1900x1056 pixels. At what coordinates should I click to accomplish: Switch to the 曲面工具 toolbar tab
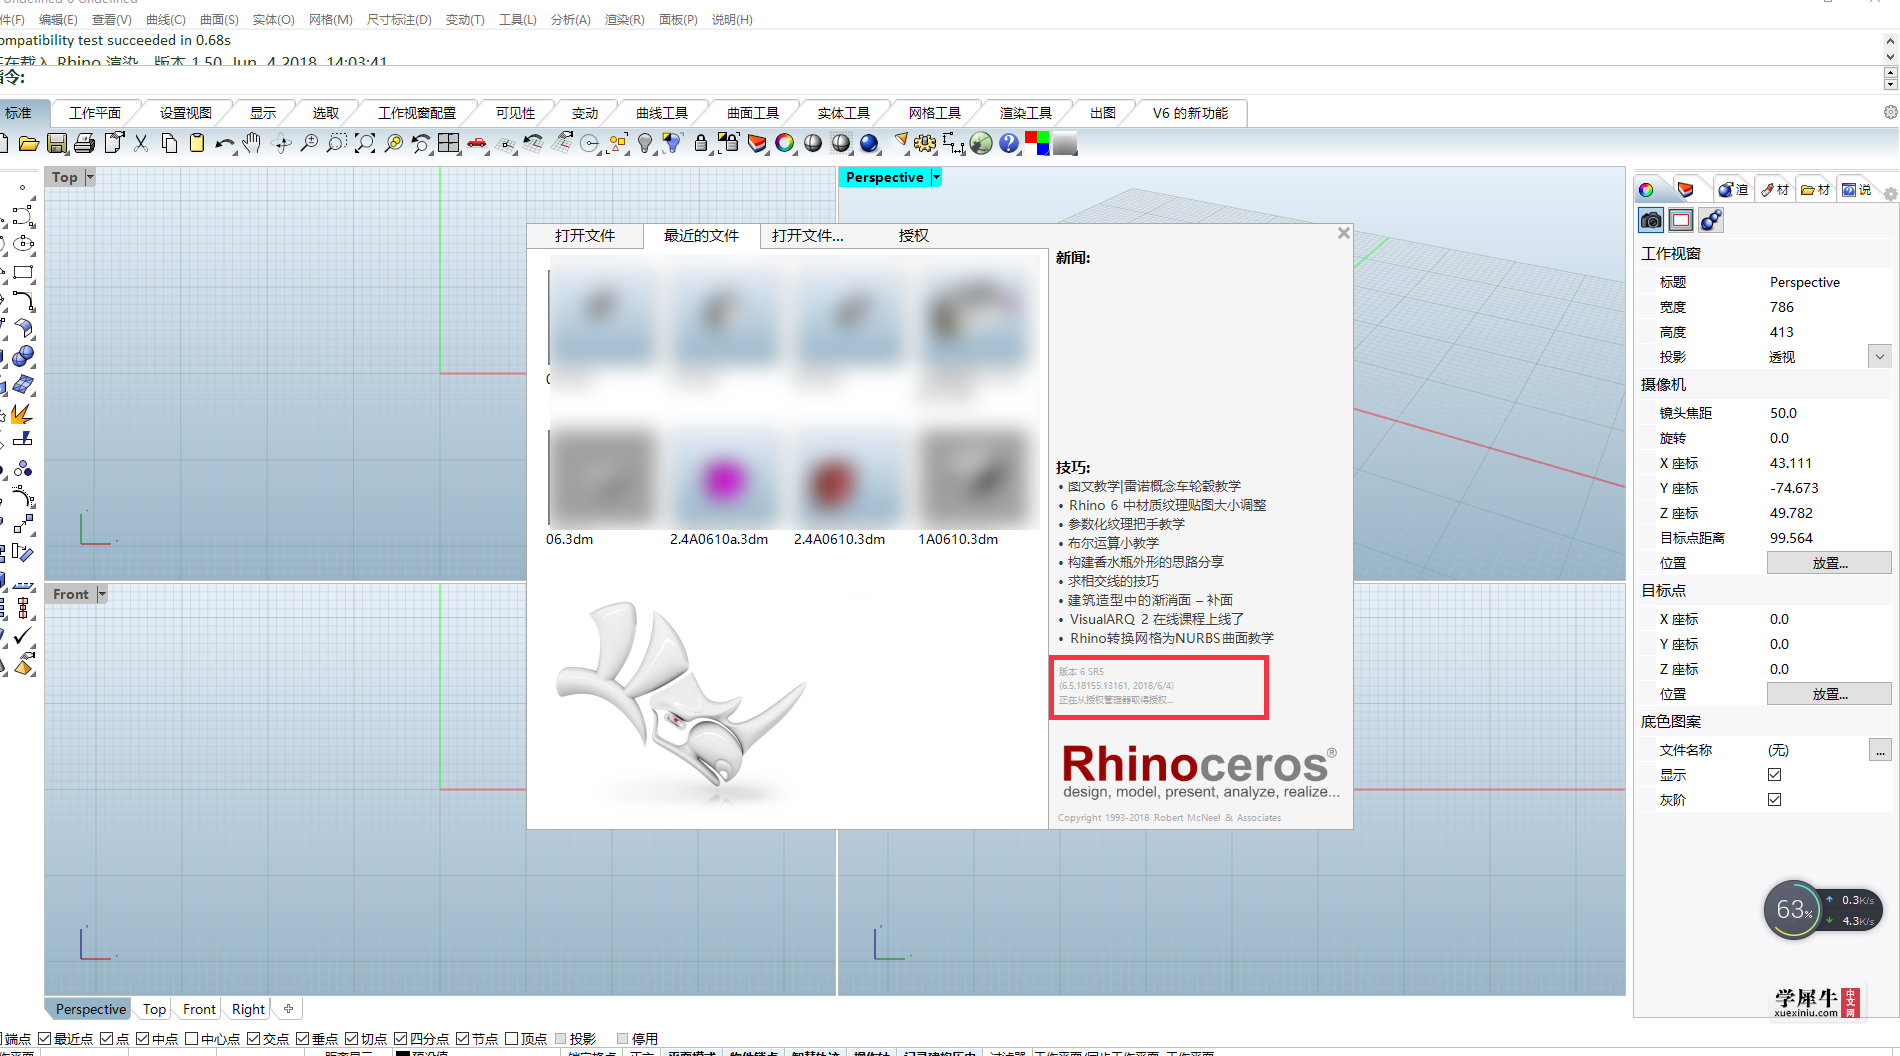point(753,113)
